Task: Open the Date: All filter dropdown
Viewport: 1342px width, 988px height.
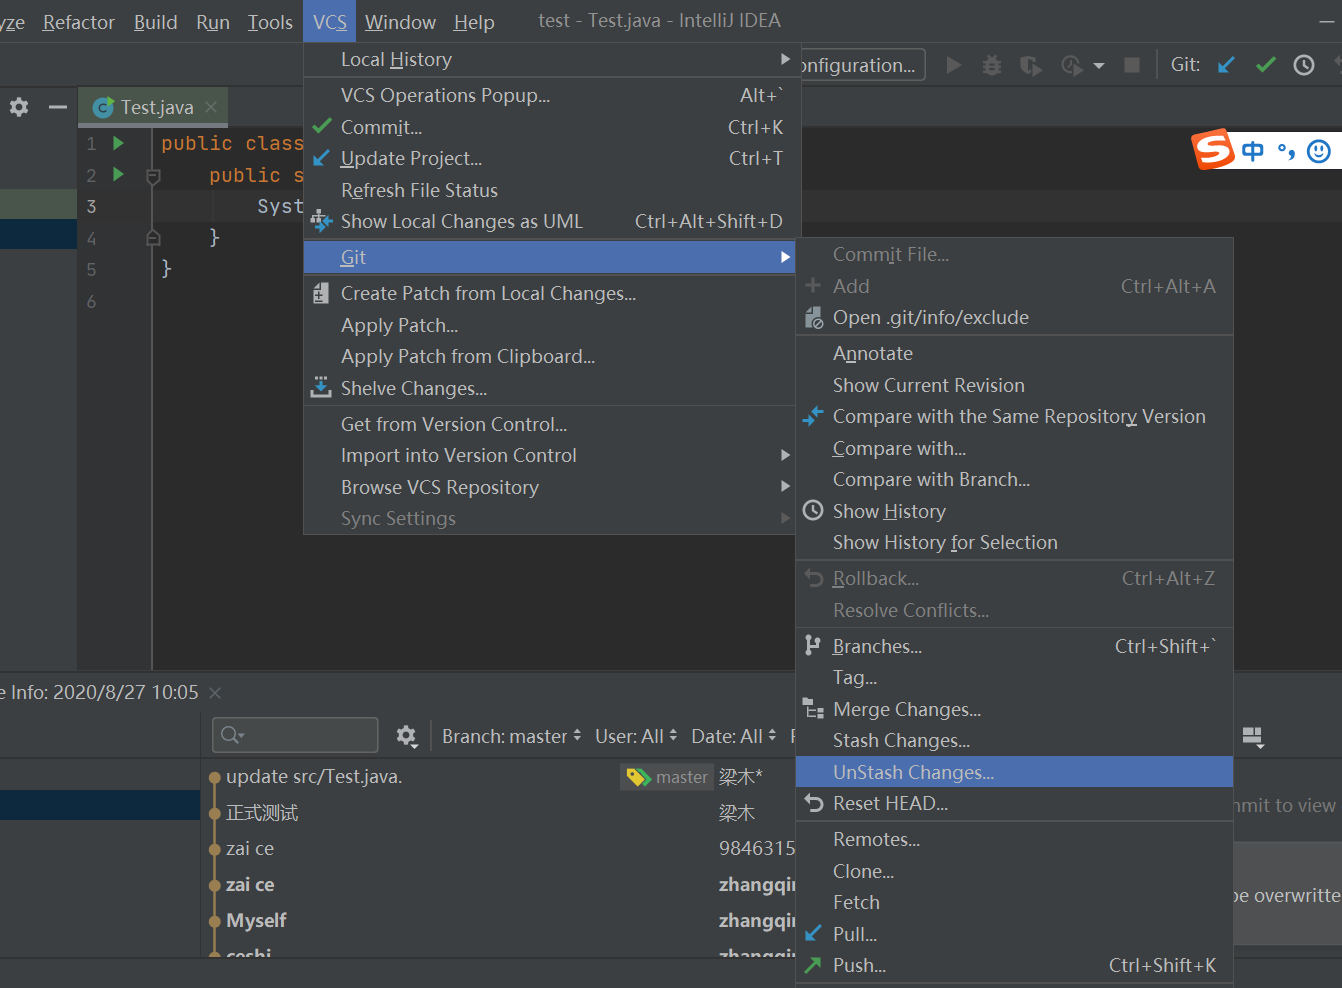Action: tap(733, 737)
